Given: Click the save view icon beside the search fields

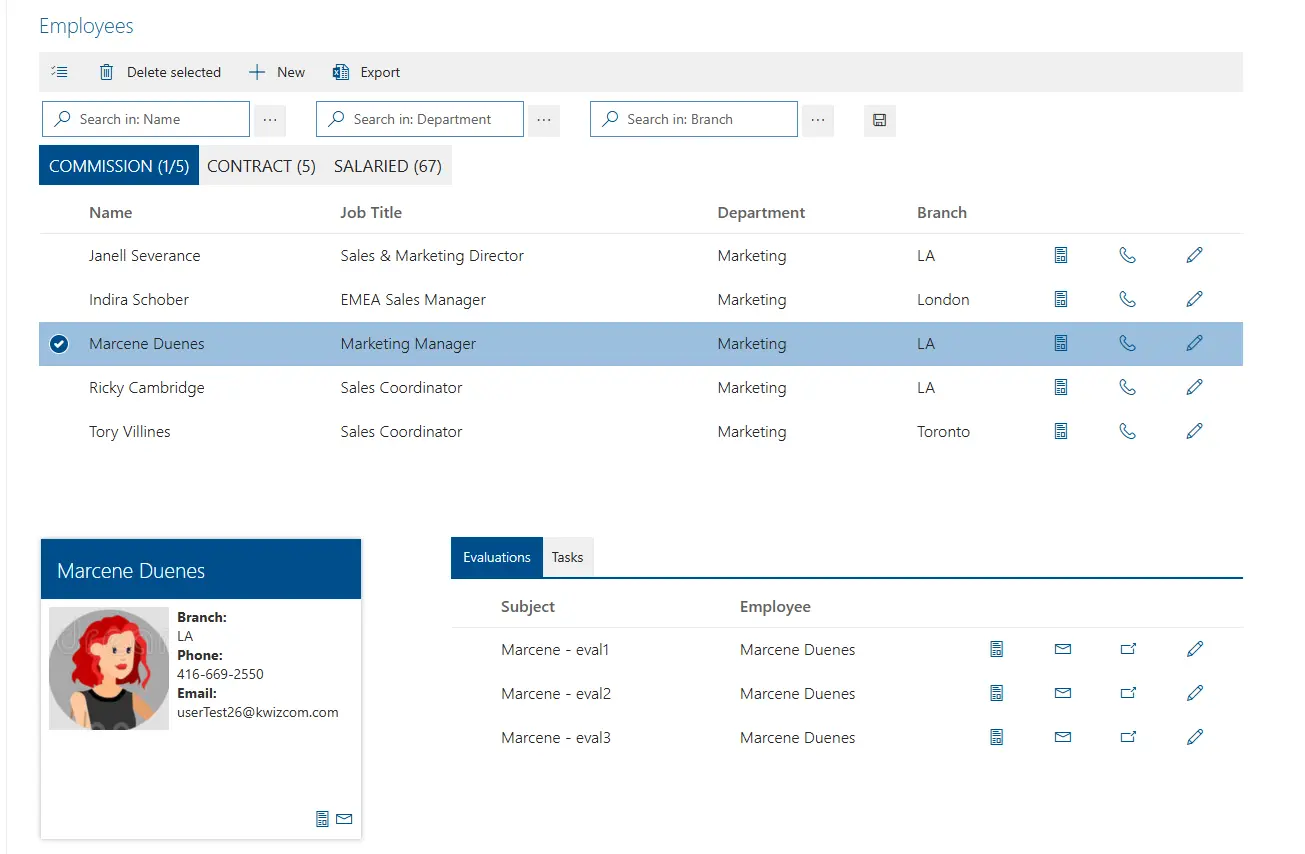Looking at the screenshot, I should [879, 119].
